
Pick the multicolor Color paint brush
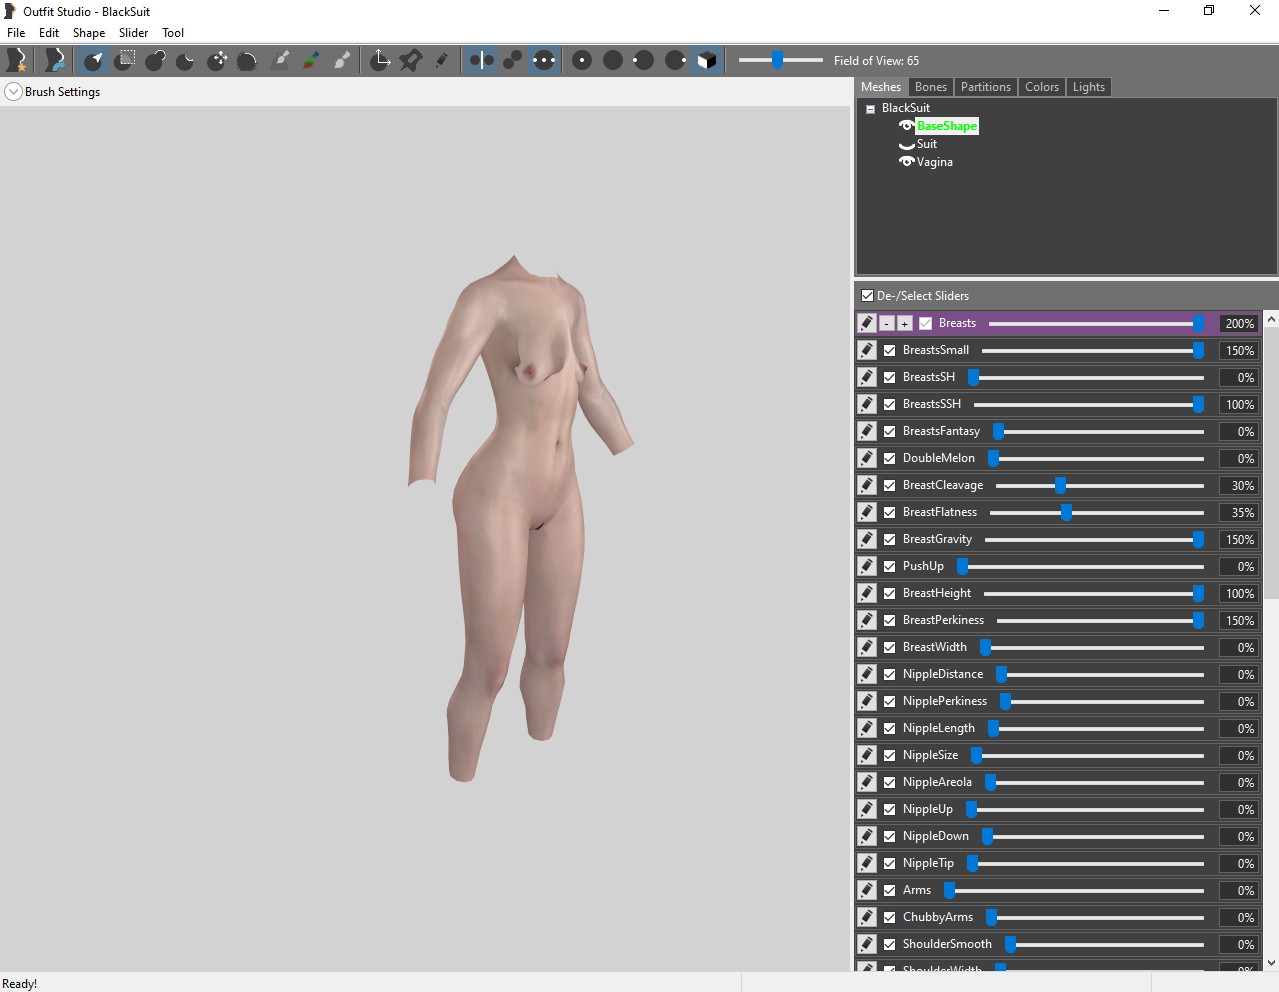tap(311, 60)
